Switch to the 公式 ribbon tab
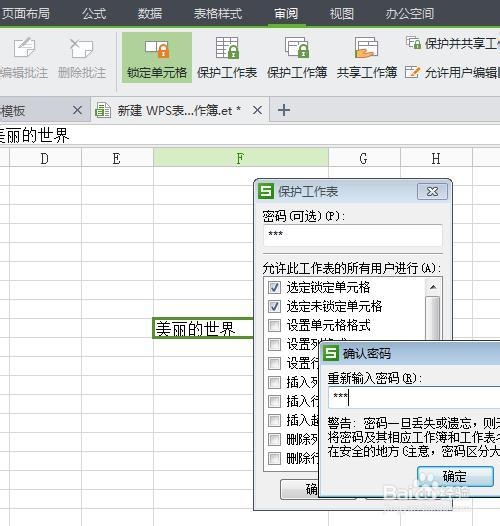 (x=94, y=14)
